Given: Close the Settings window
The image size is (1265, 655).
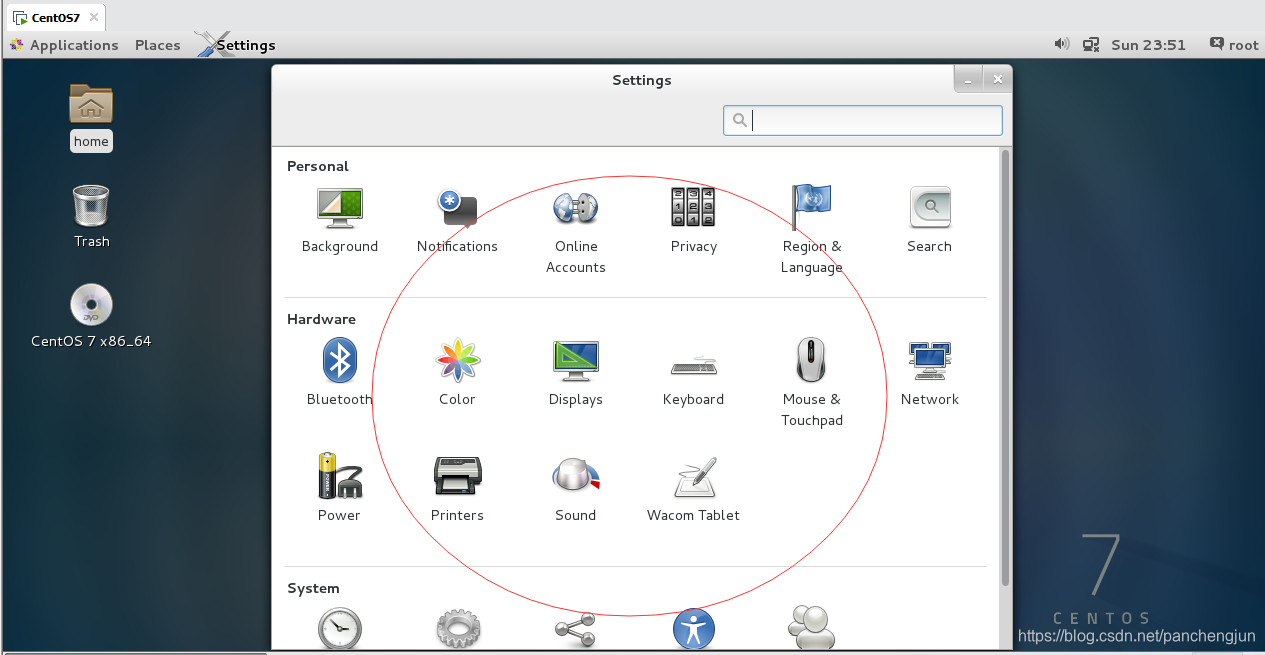Looking at the screenshot, I should tap(996, 79).
